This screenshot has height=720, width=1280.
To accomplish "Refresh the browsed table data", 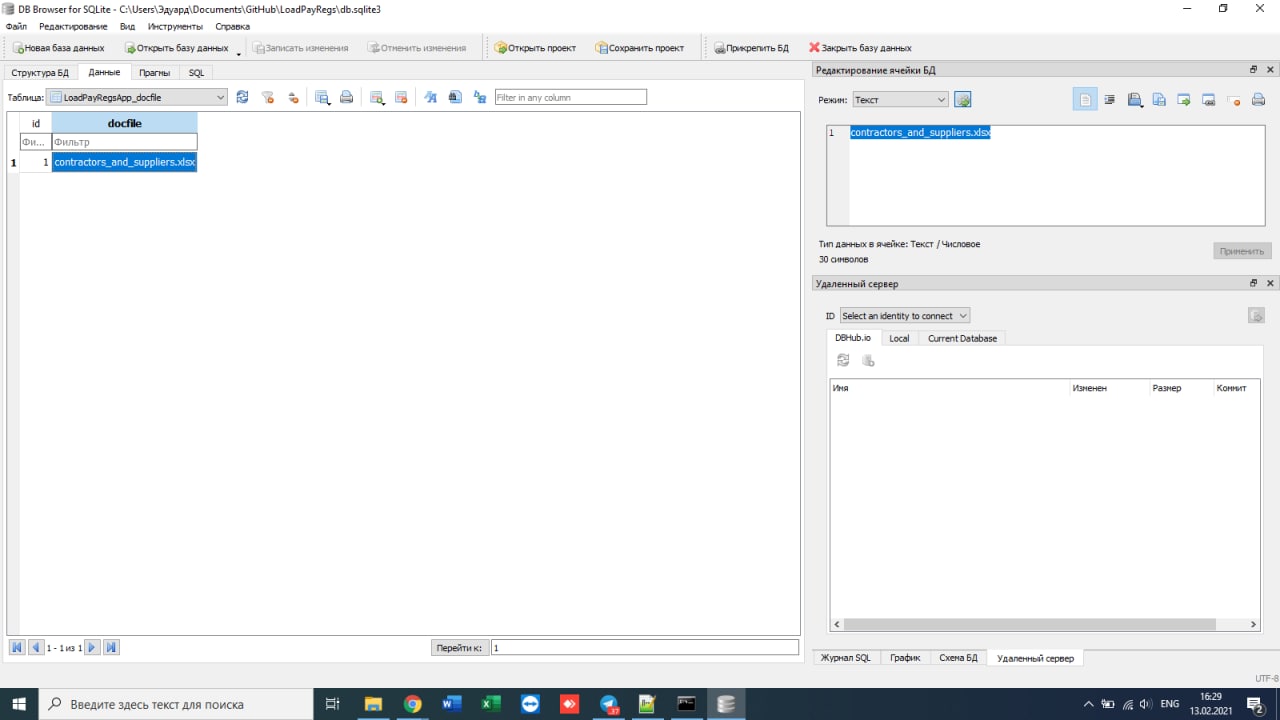I will point(242,97).
